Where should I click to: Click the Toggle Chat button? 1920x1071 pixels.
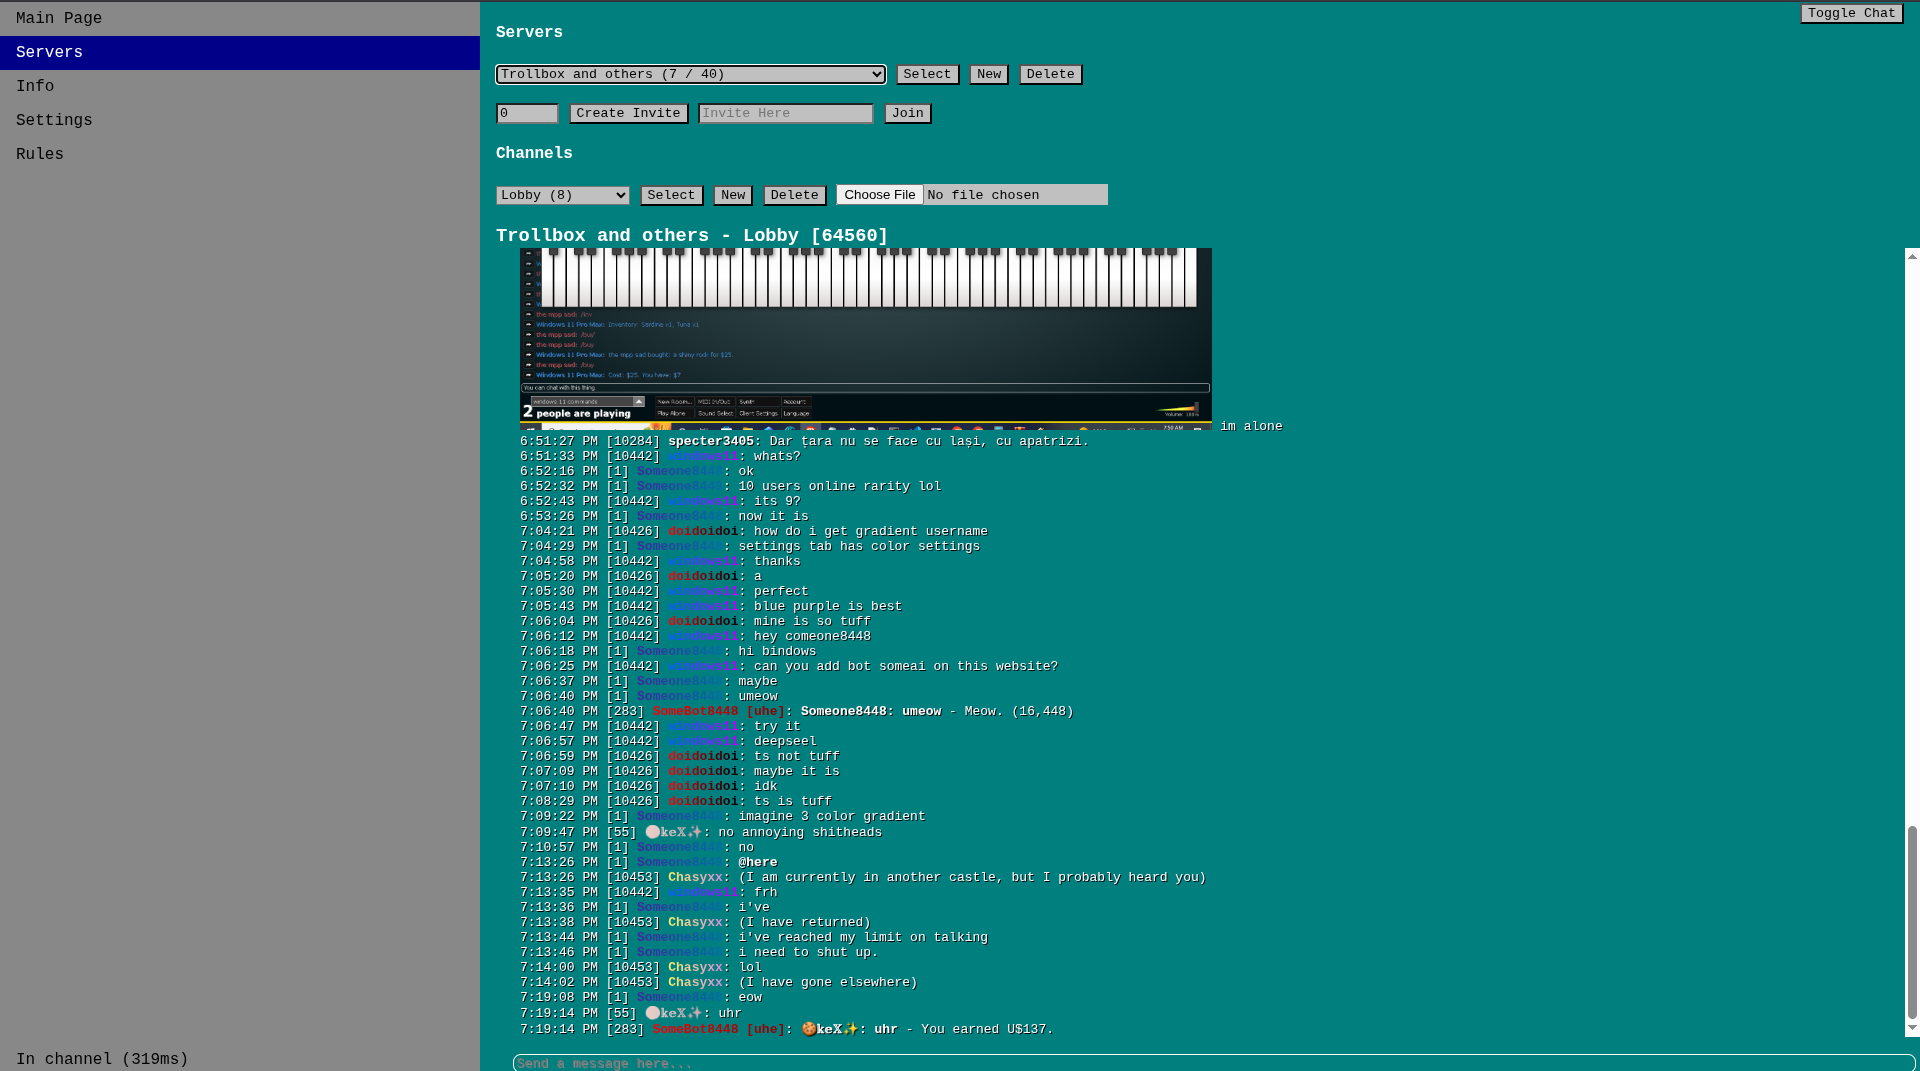pyautogui.click(x=1851, y=13)
